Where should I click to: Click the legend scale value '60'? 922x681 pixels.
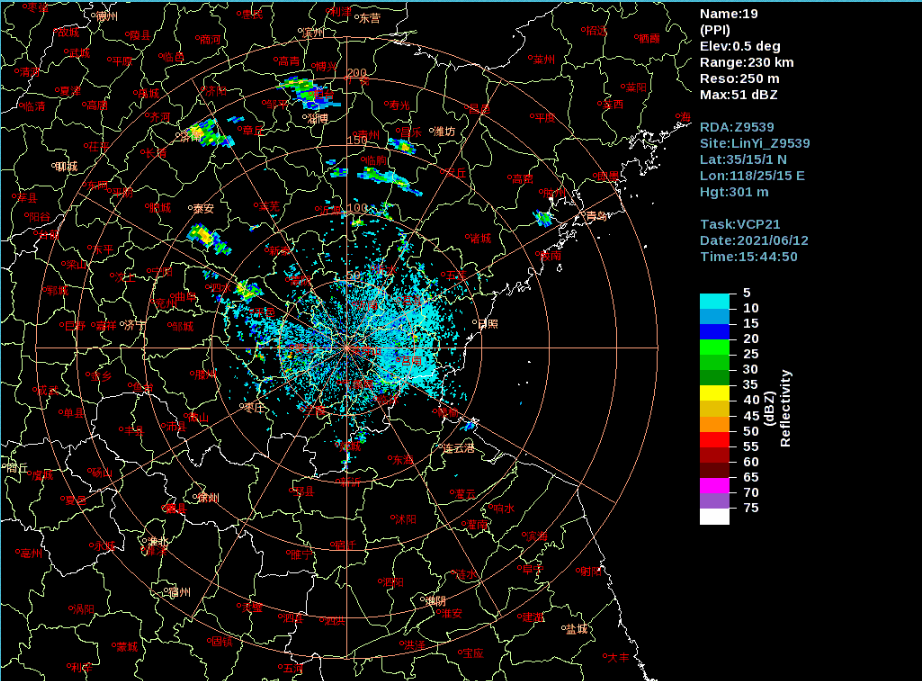pyautogui.click(x=751, y=462)
